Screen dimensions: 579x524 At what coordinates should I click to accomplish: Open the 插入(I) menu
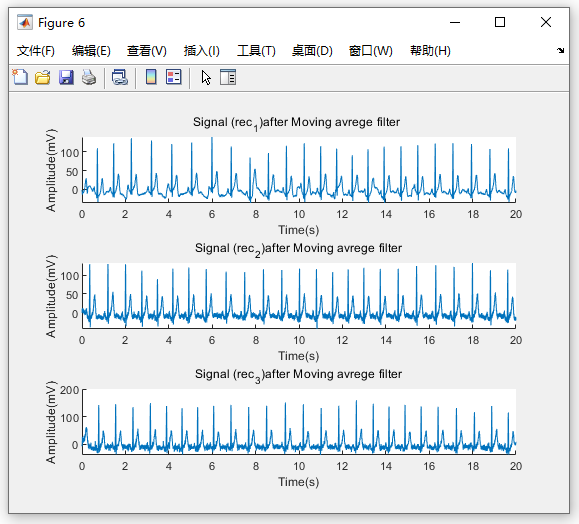click(x=202, y=51)
